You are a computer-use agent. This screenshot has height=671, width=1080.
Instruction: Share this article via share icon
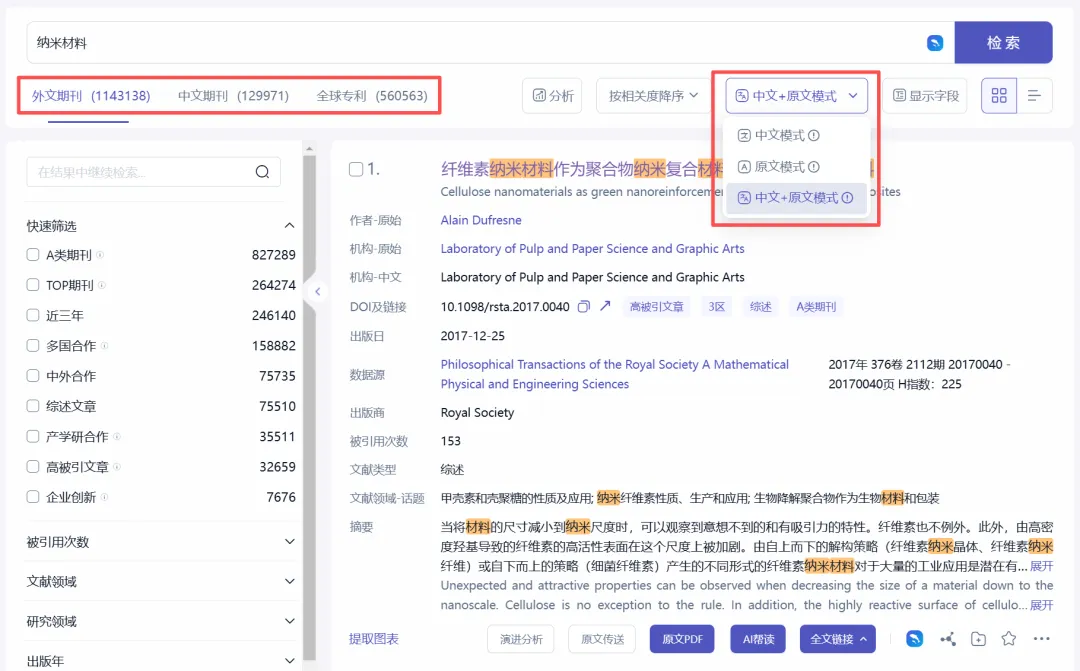[x=948, y=639]
